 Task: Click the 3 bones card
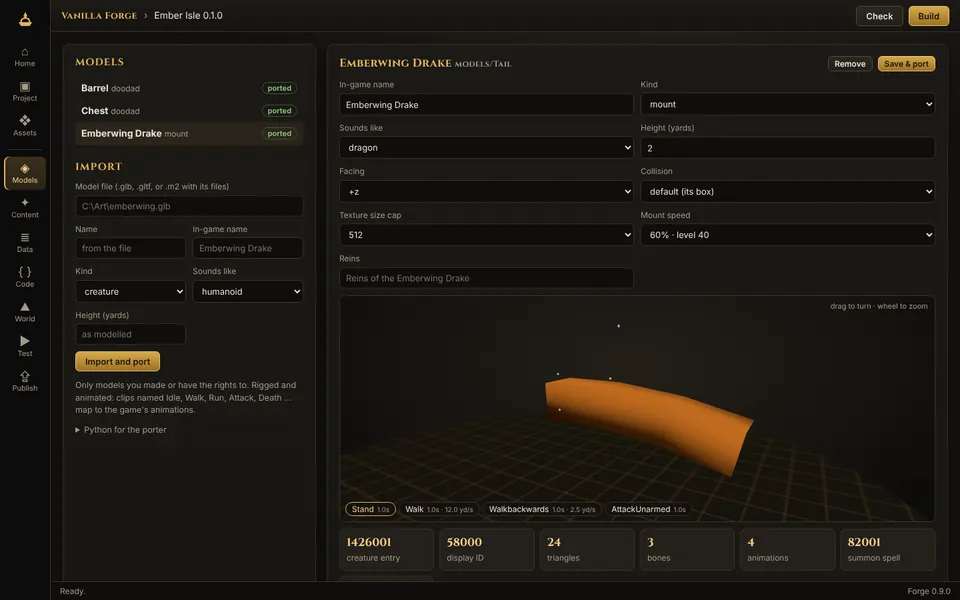687,549
